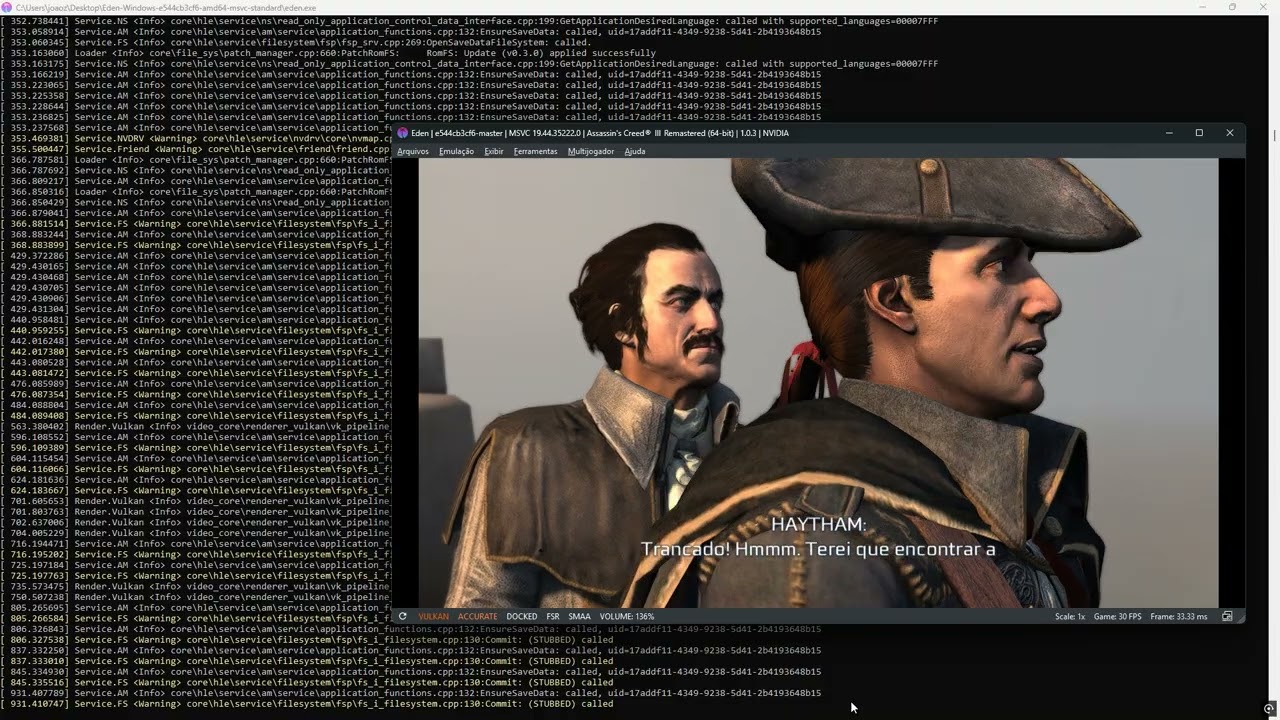Screen dimensions: 1280x720
Task: Click console log line starting 355.500447 Service.Friend
Action: click(196, 149)
